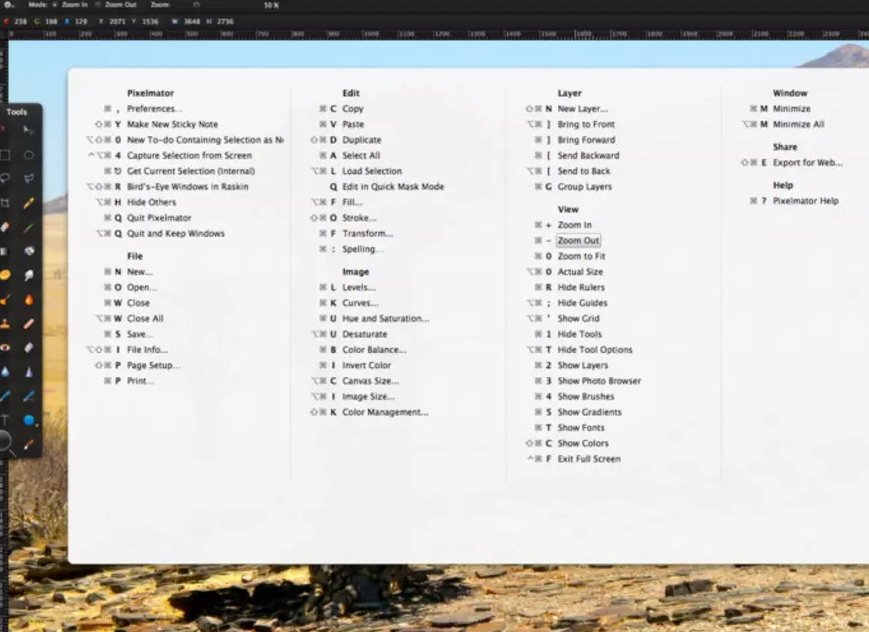Click Color Management... entry

[x=385, y=412]
